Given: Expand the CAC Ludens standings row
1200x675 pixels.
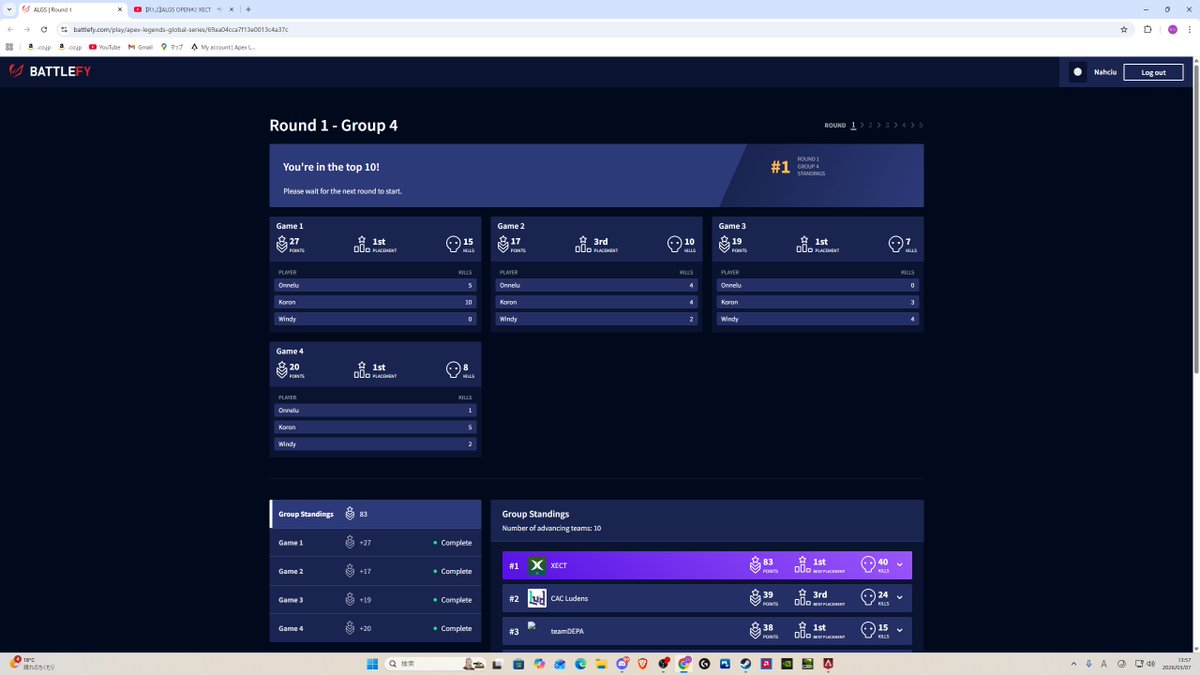Looking at the screenshot, I should [x=899, y=598].
